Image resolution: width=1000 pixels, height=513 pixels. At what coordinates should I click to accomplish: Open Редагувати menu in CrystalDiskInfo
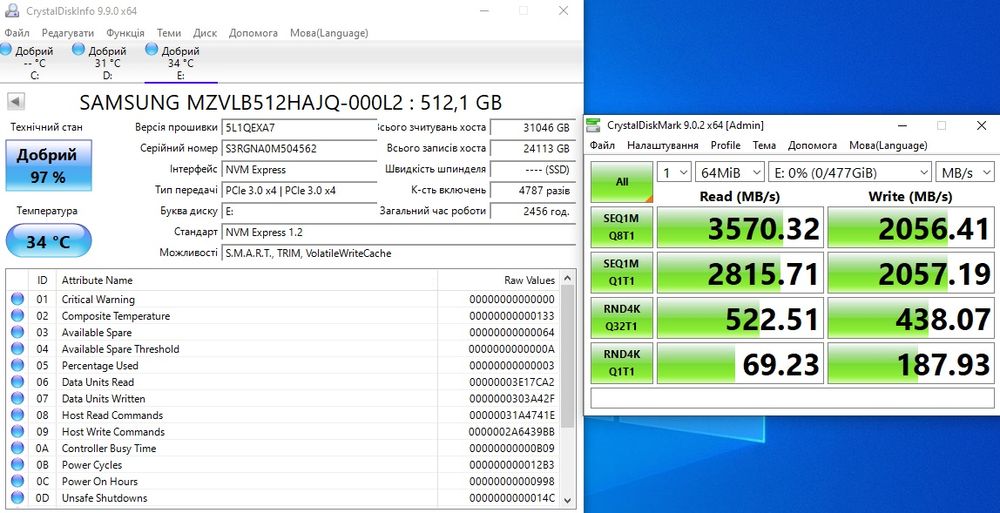click(68, 33)
